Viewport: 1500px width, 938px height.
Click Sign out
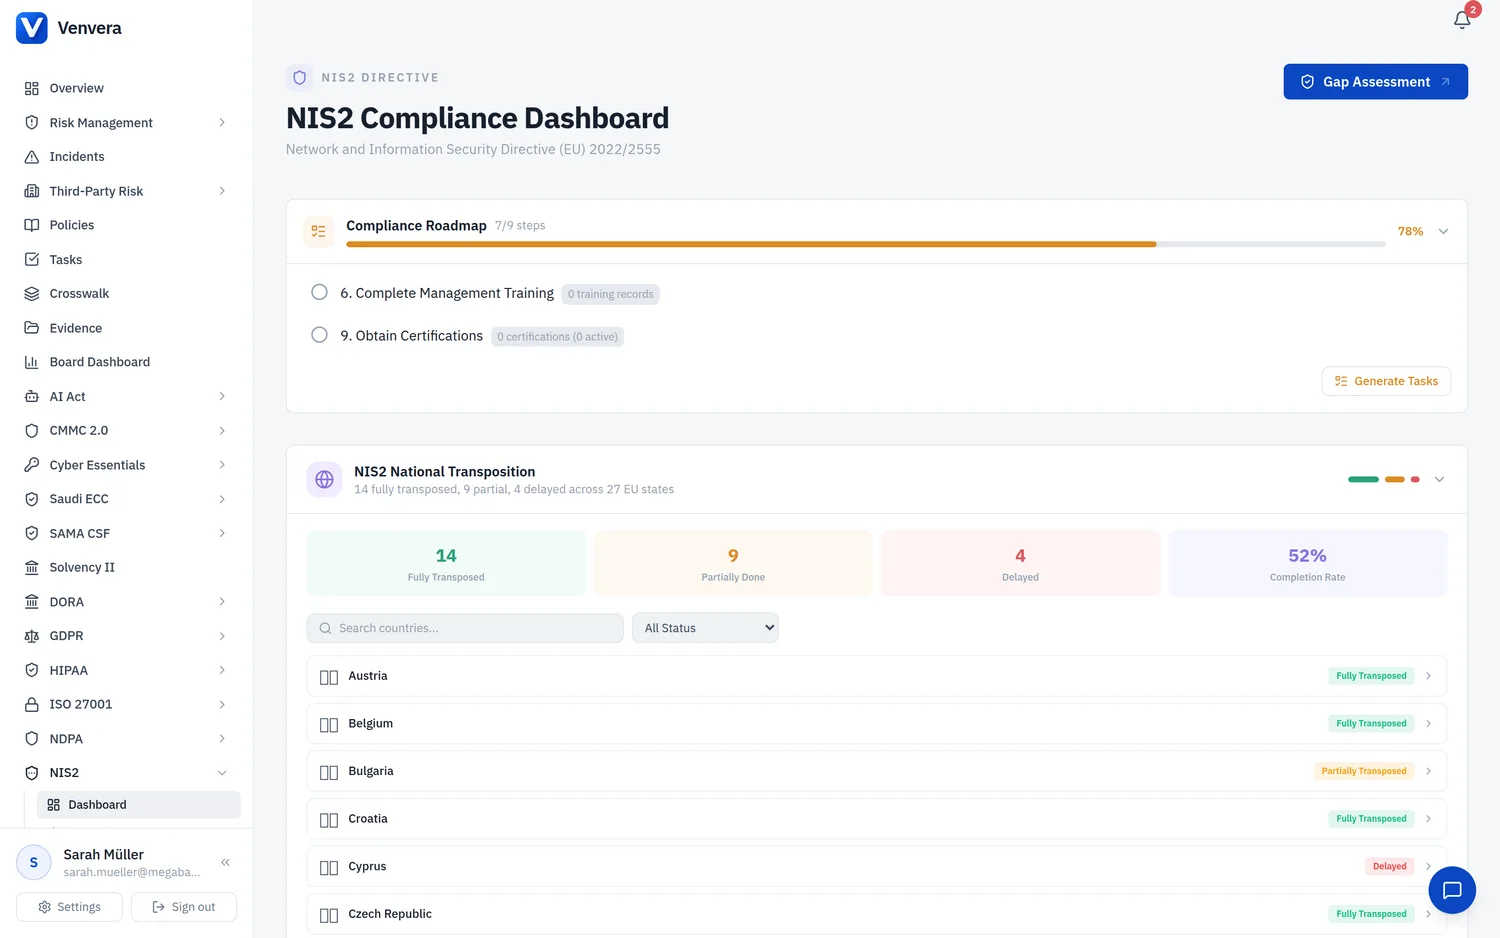coord(184,907)
